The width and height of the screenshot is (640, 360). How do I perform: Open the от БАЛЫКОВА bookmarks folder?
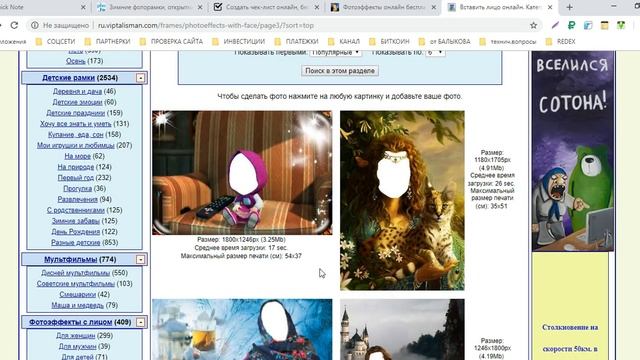coord(444,41)
